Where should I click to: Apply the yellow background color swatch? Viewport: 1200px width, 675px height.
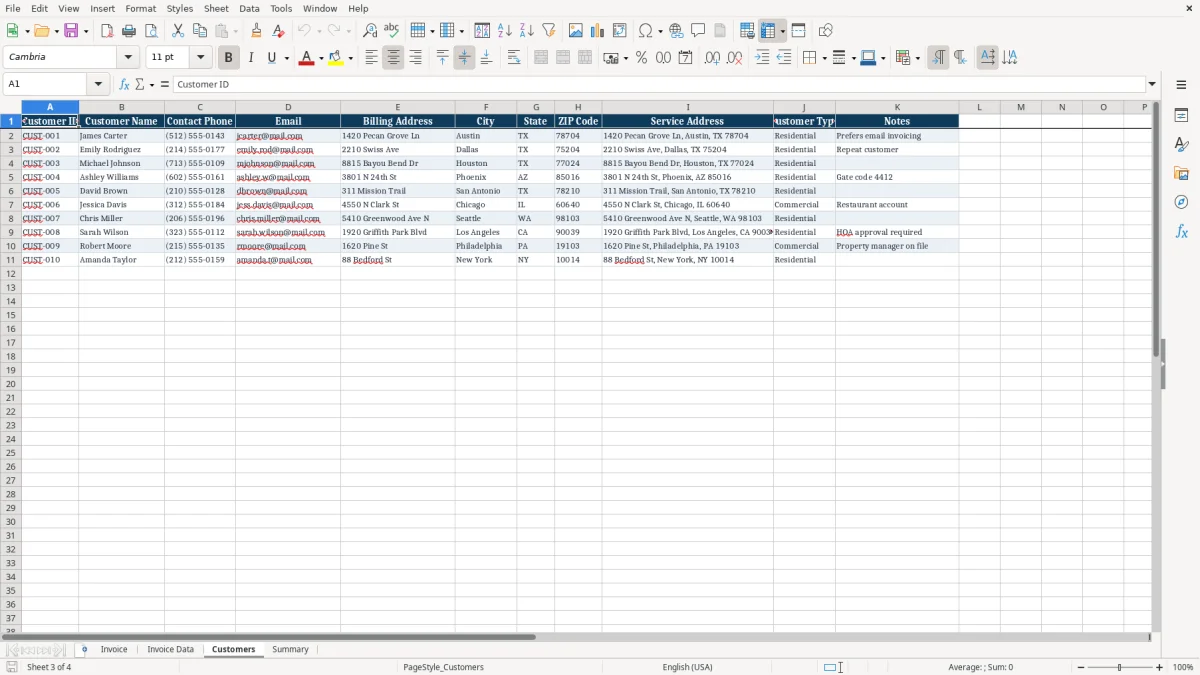pos(335,58)
